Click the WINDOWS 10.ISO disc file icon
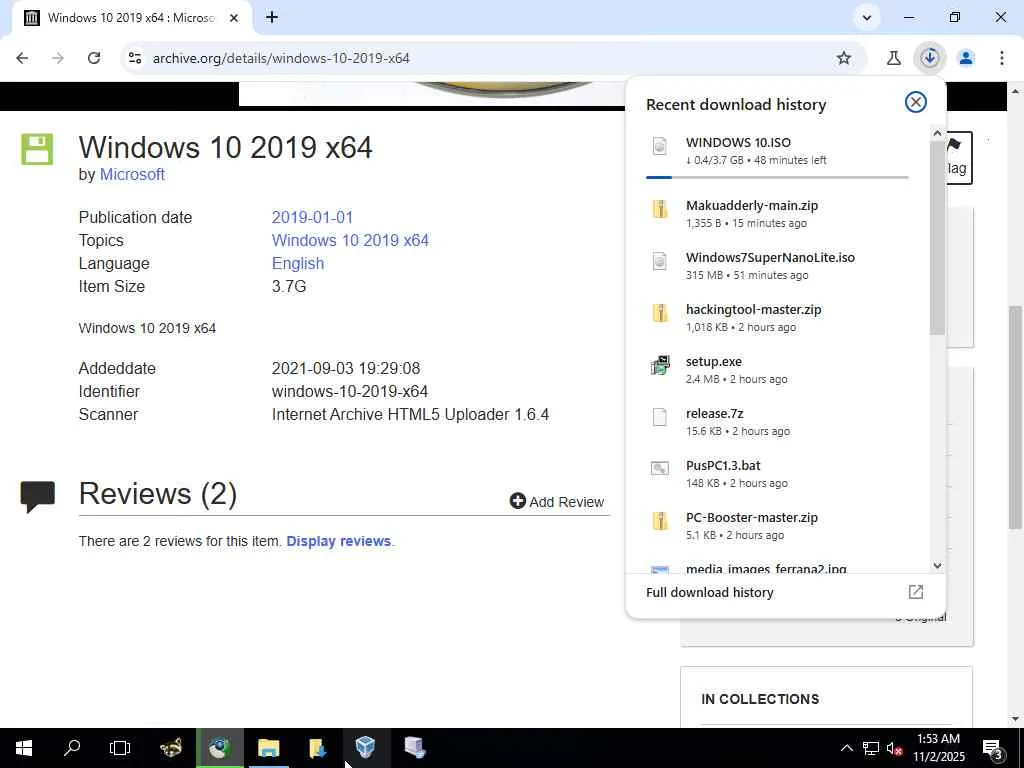Screen dimensions: 1024x768 [x=660, y=146]
